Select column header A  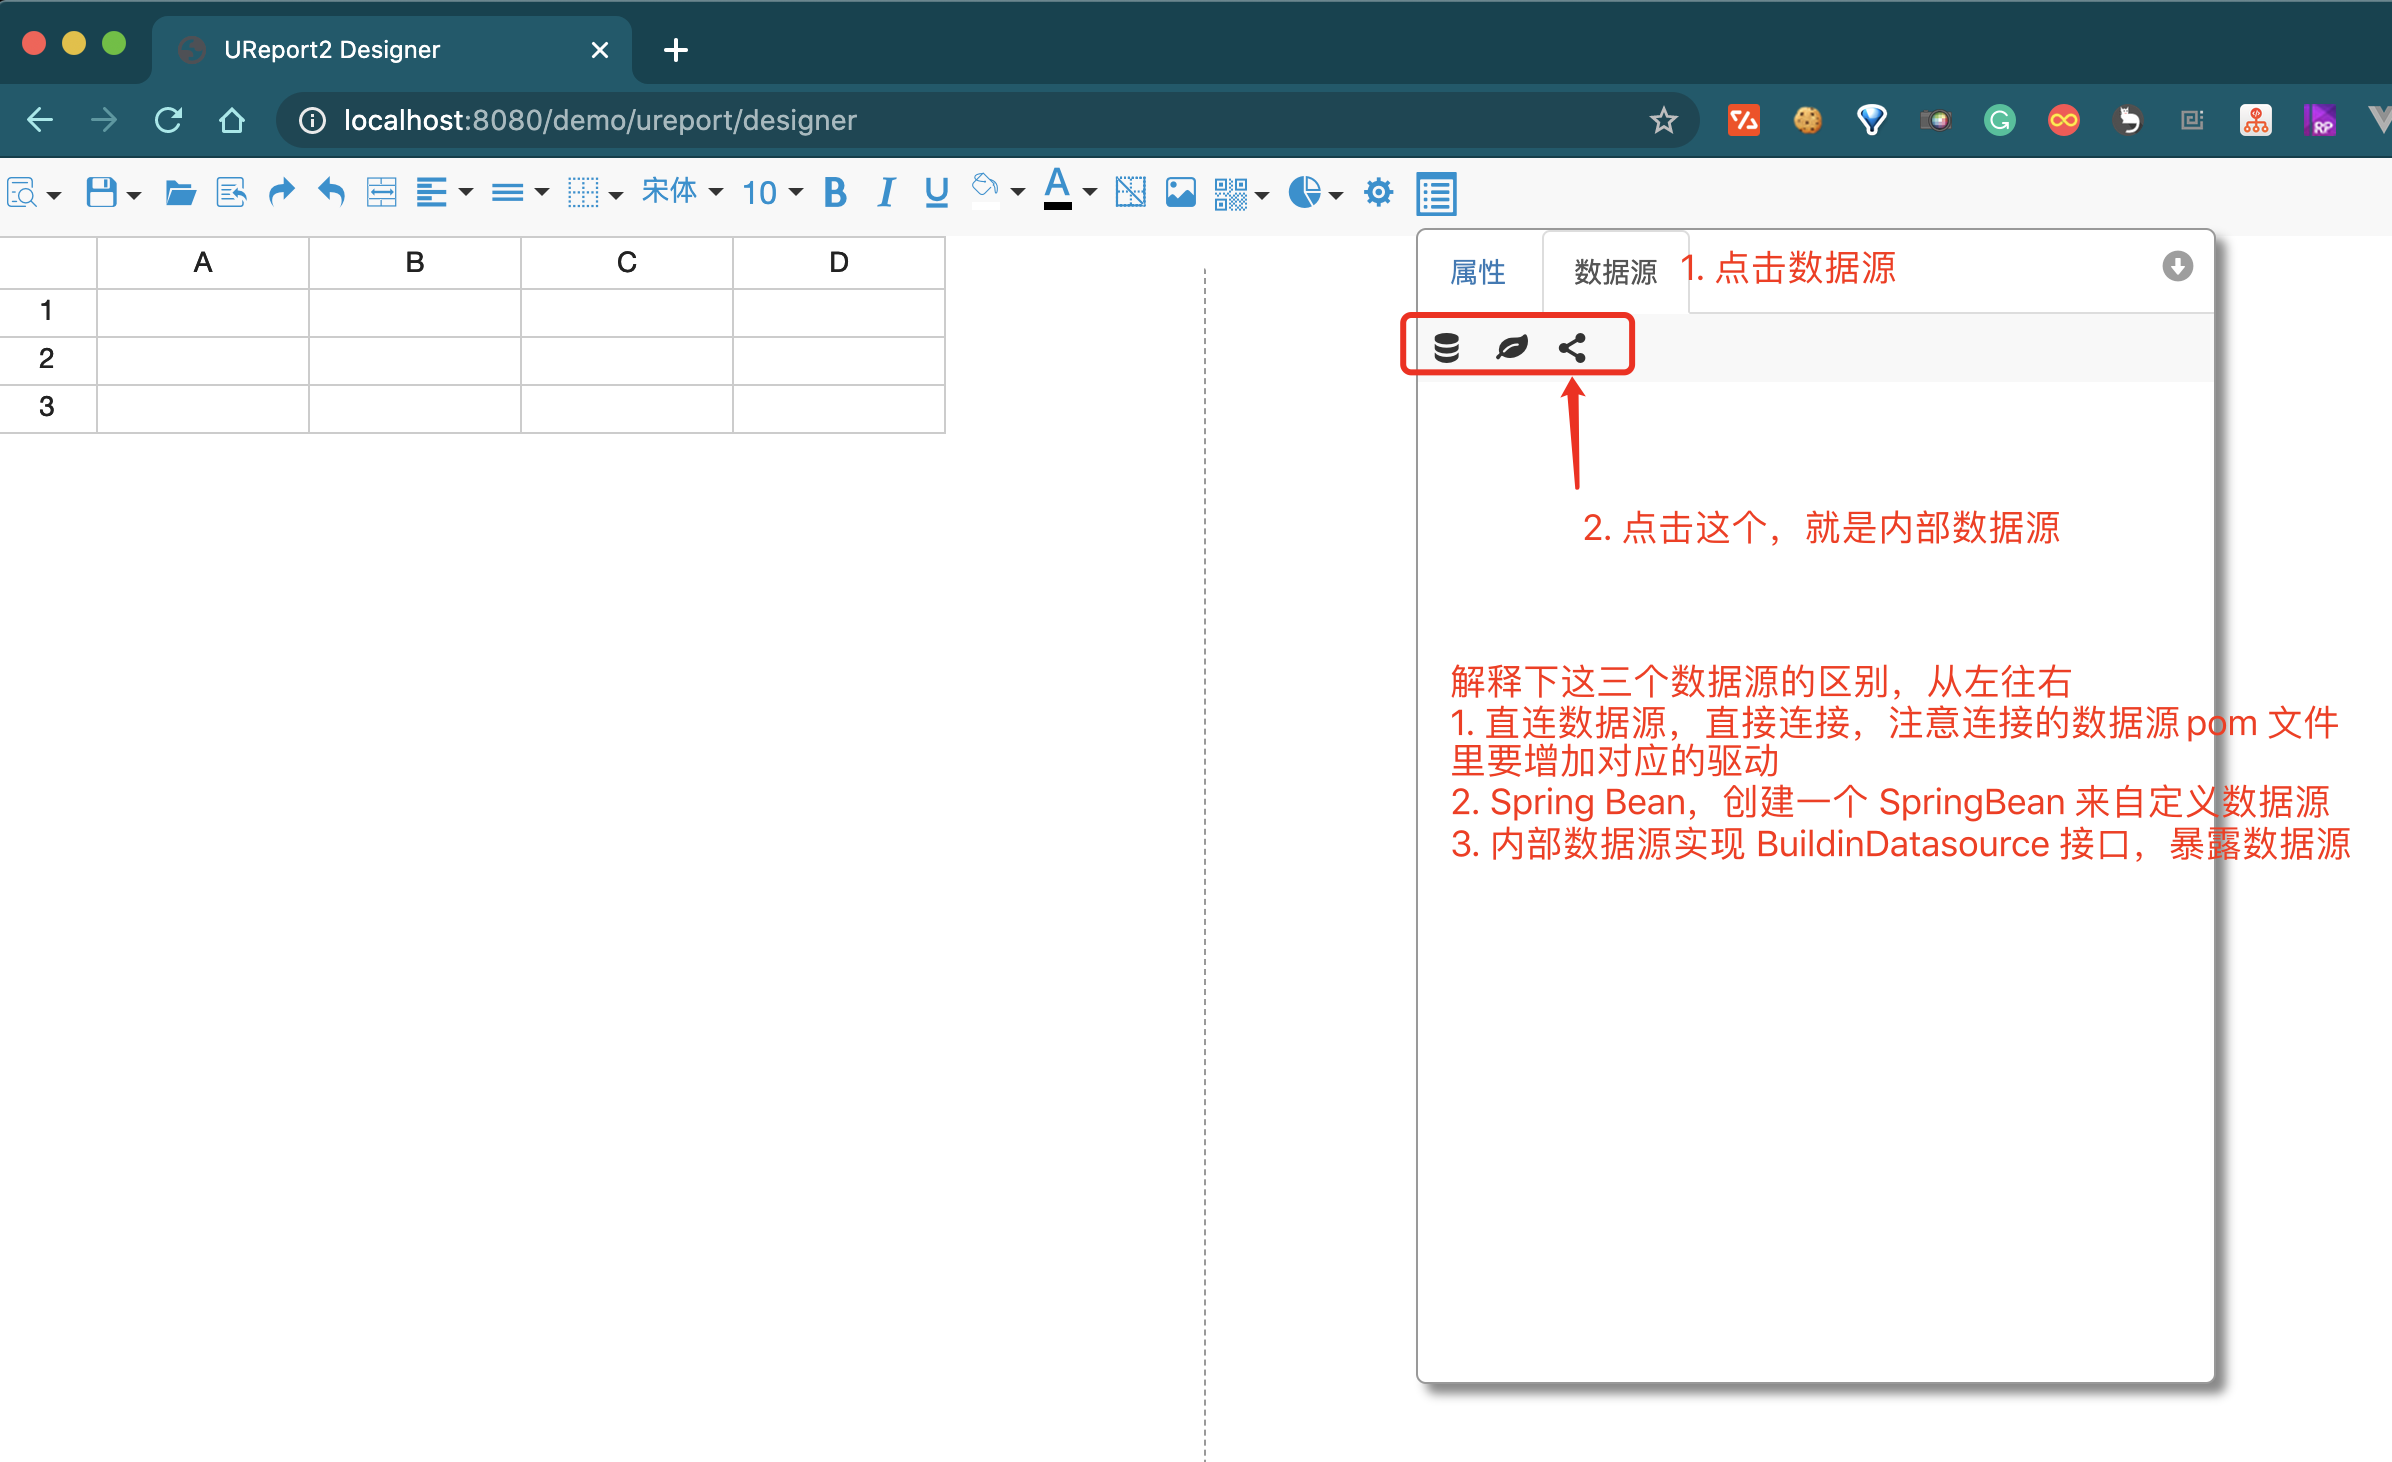click(203, 263)
